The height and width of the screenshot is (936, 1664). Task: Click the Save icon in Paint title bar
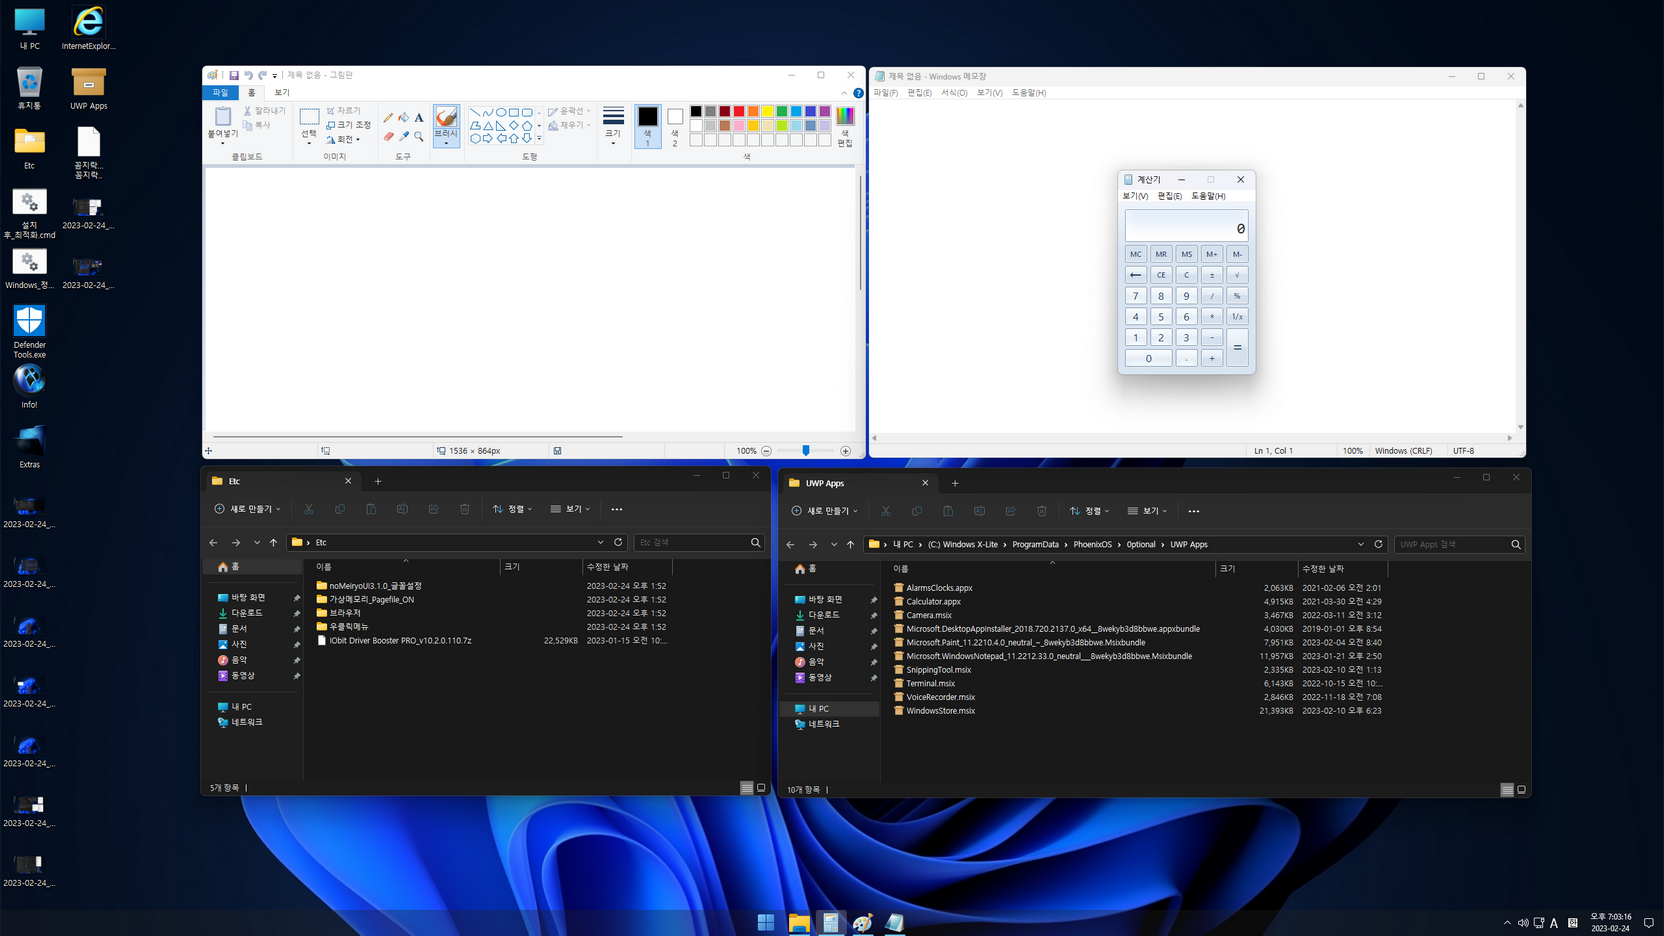pyautogui.click(x=234, y=75)
